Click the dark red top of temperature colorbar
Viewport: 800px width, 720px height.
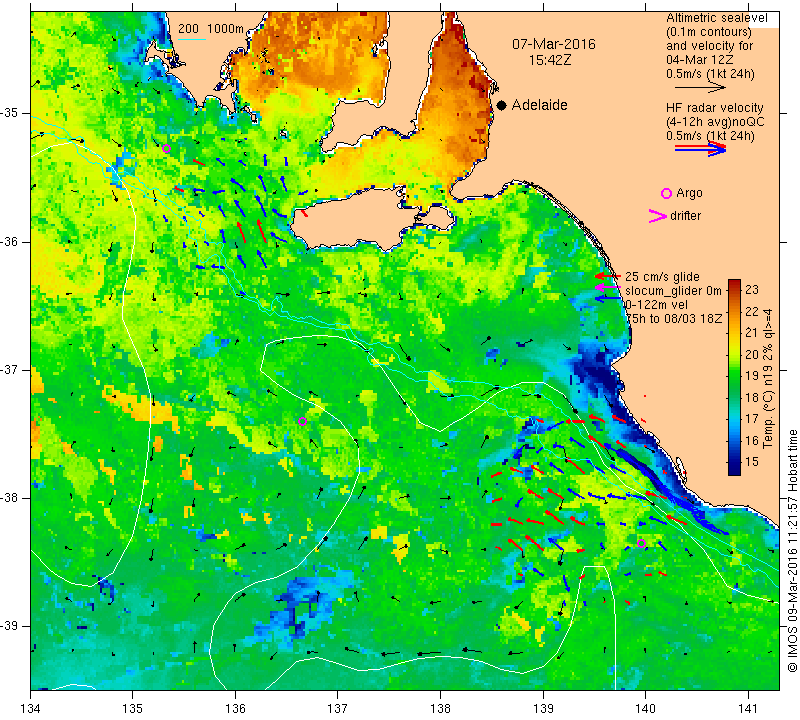[734, 284]
